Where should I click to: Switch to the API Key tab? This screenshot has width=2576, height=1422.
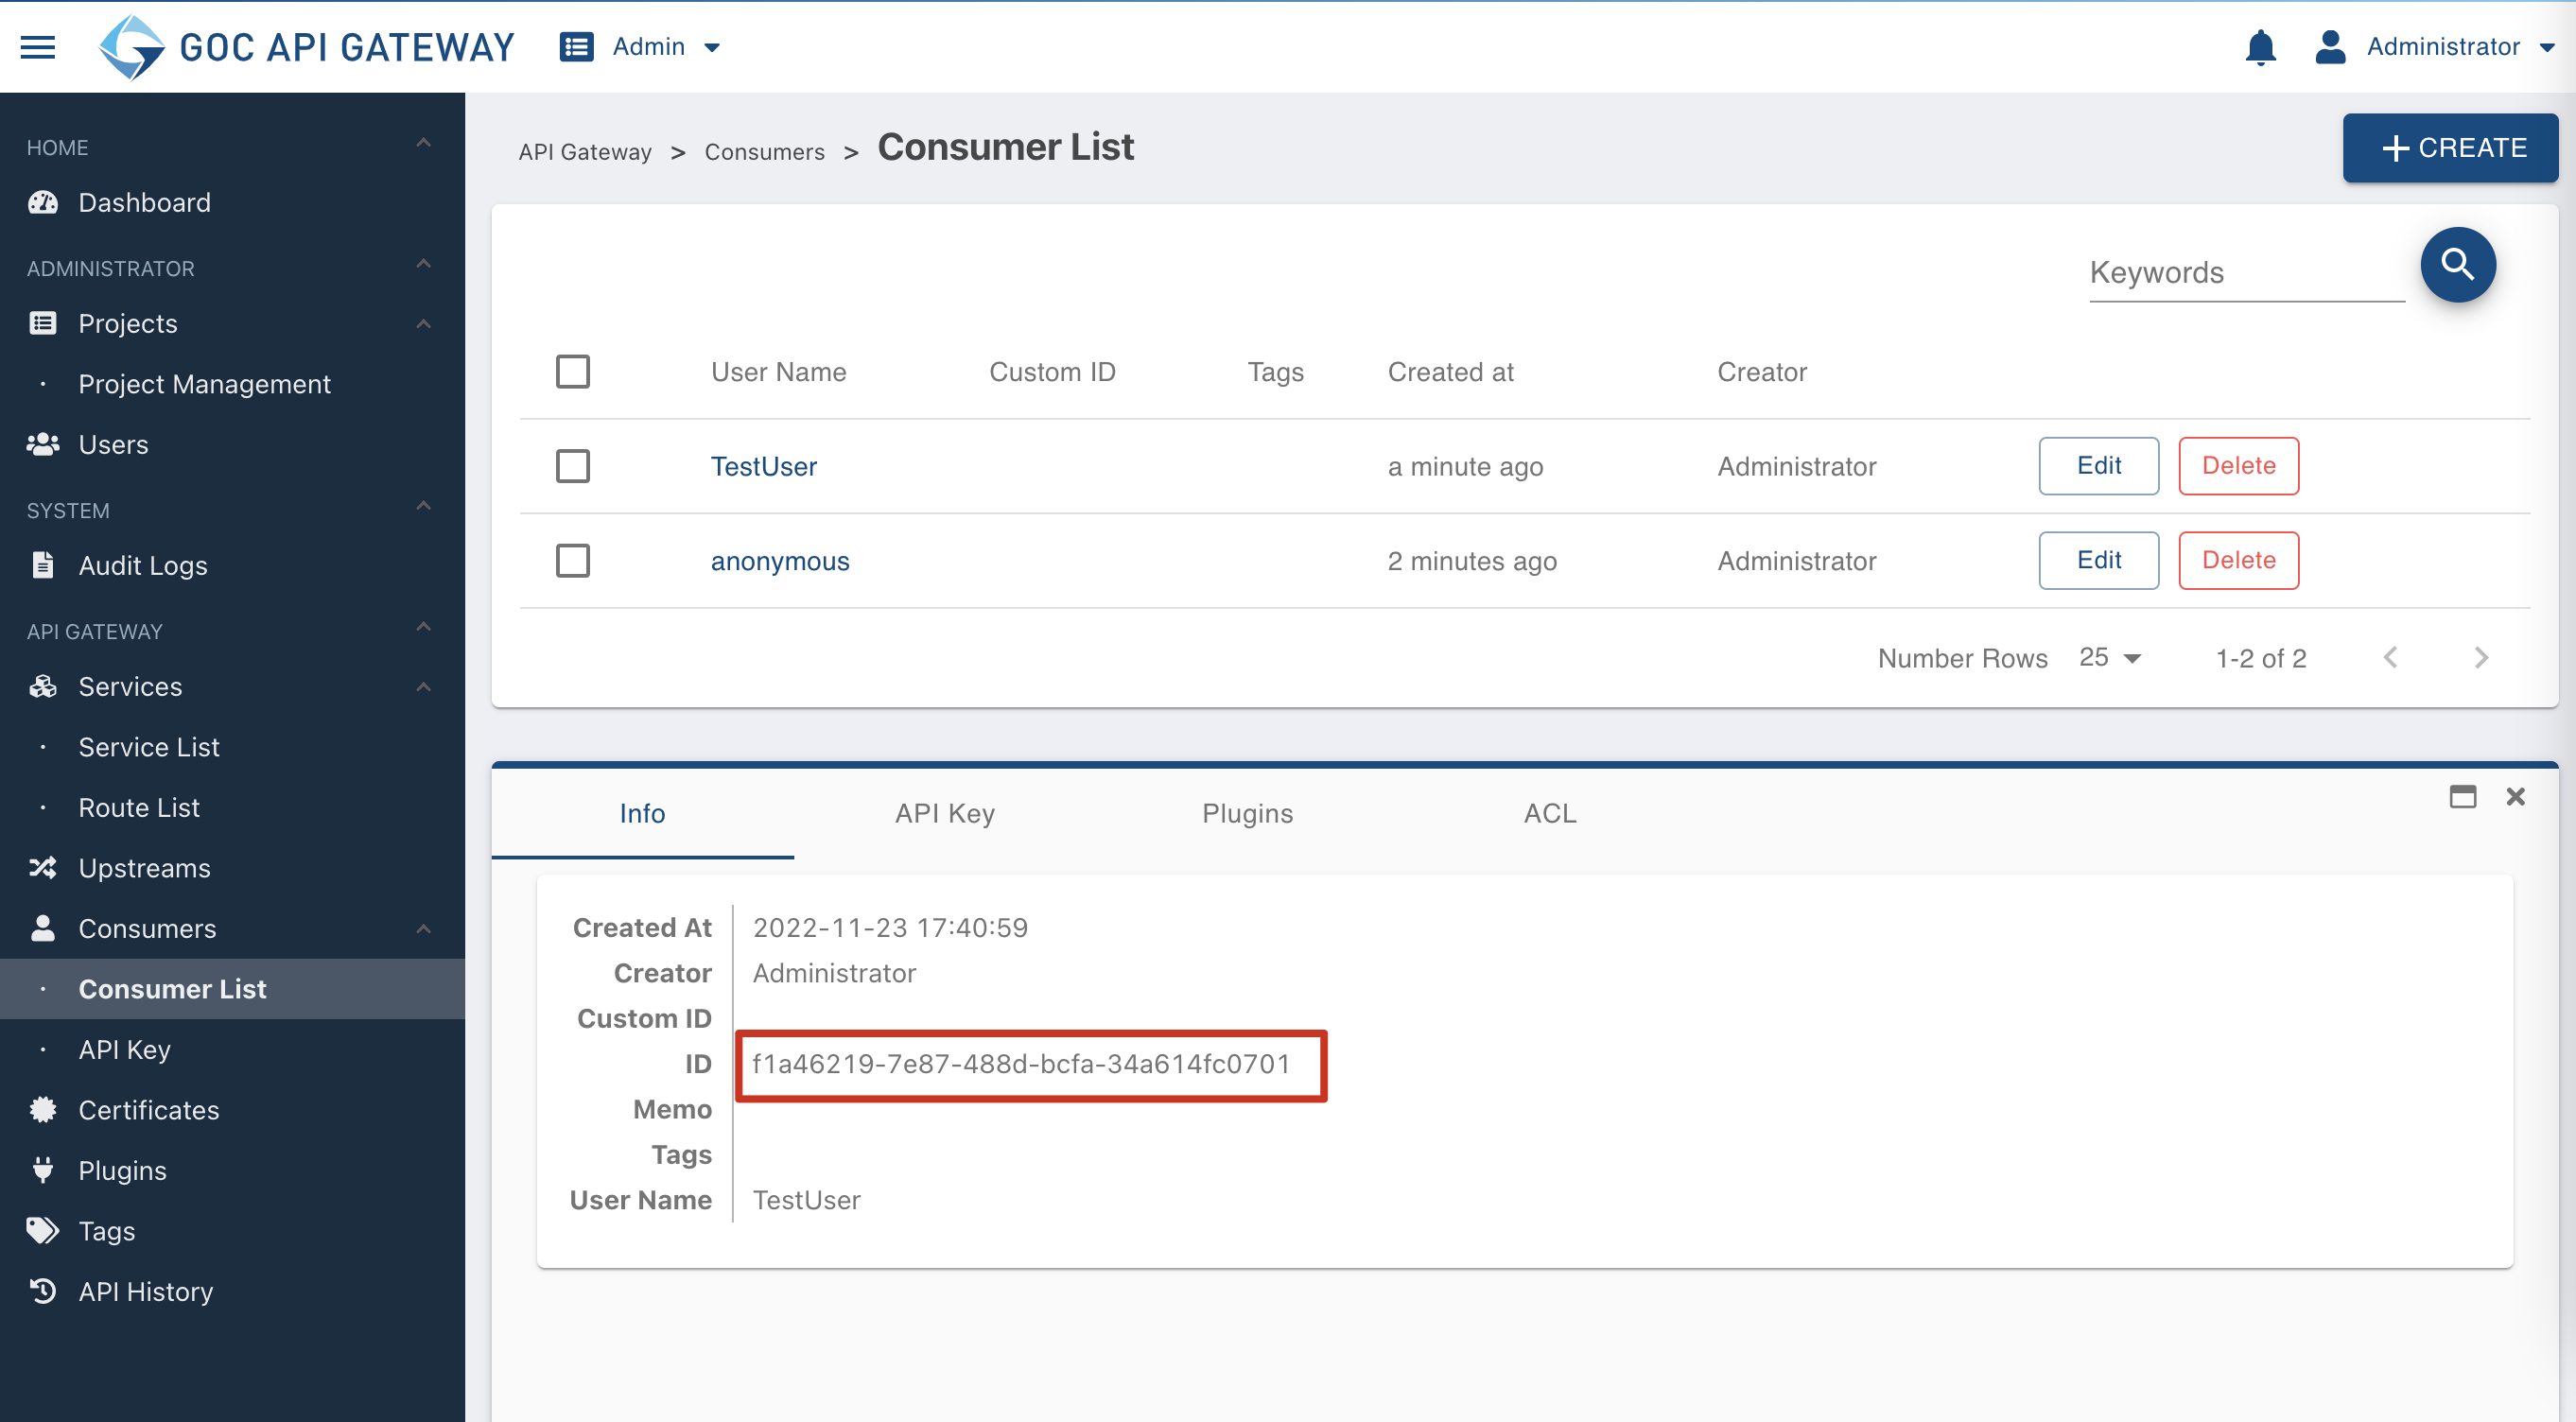pos(945,813)
